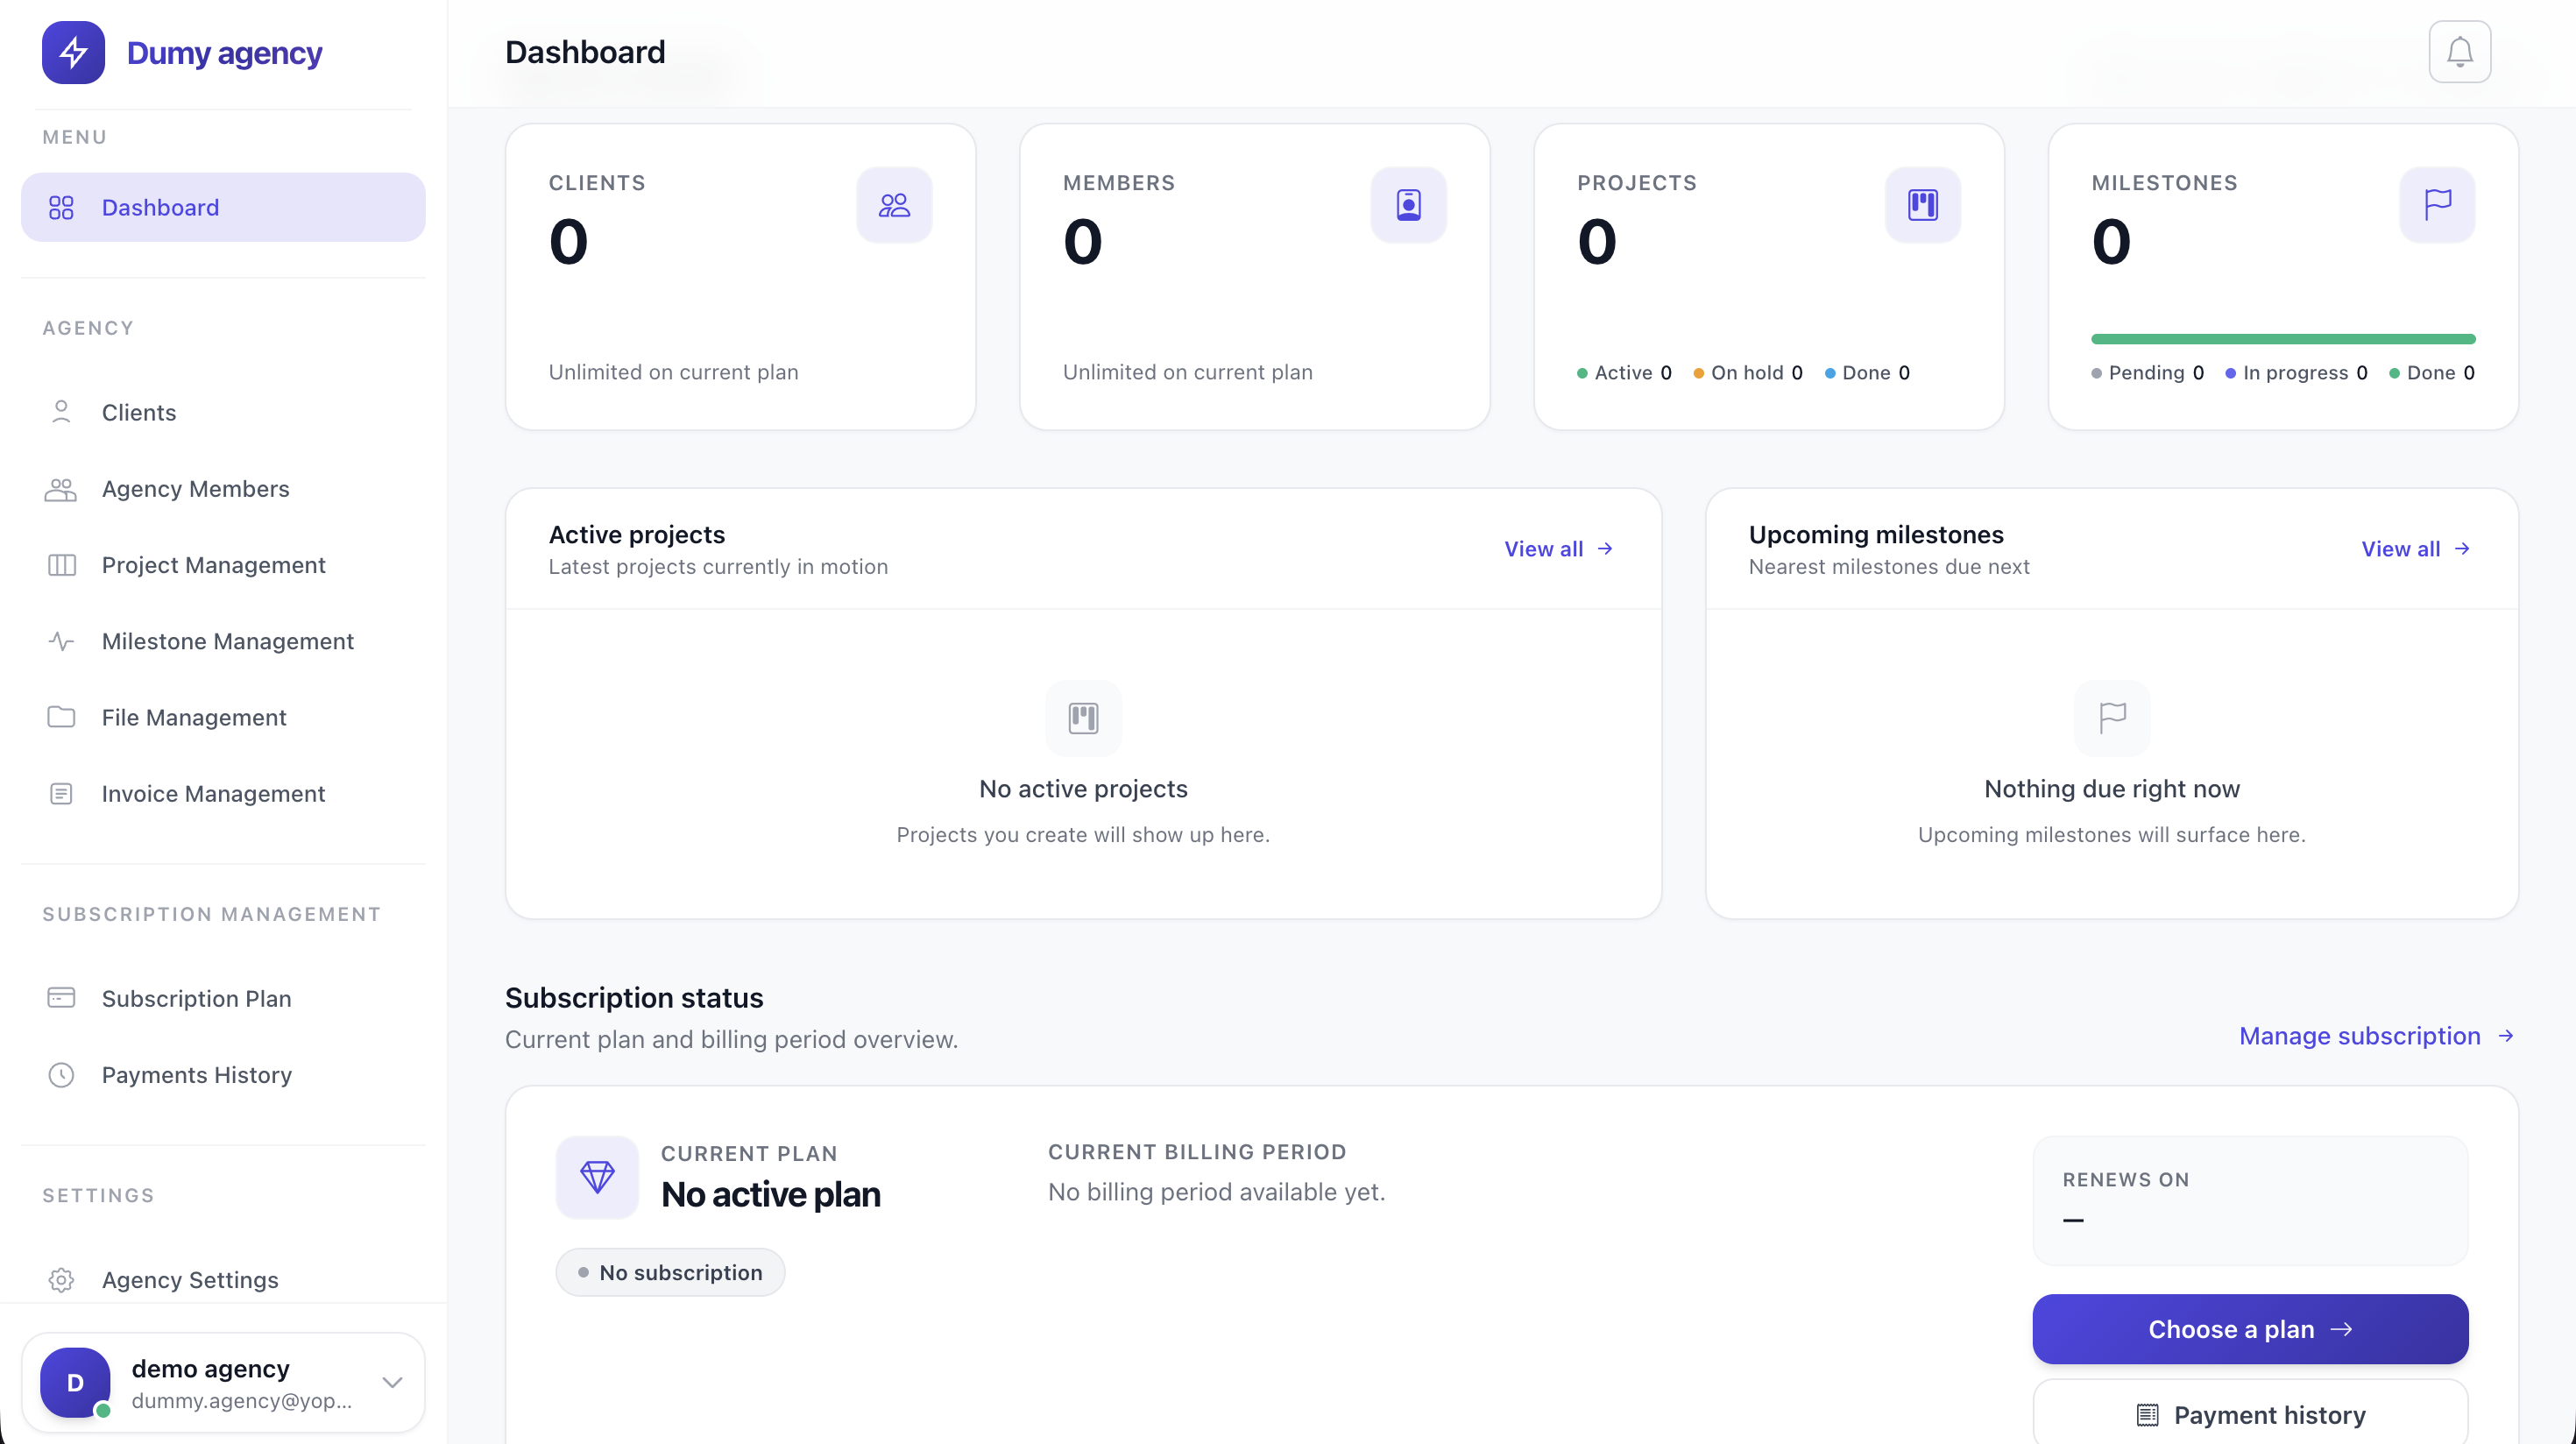Click 'Done 0' in Milestones card
Image resolution: width=2576 pixels, height=1444 pixels.
pyautogui.click(x=2432, y=373)
